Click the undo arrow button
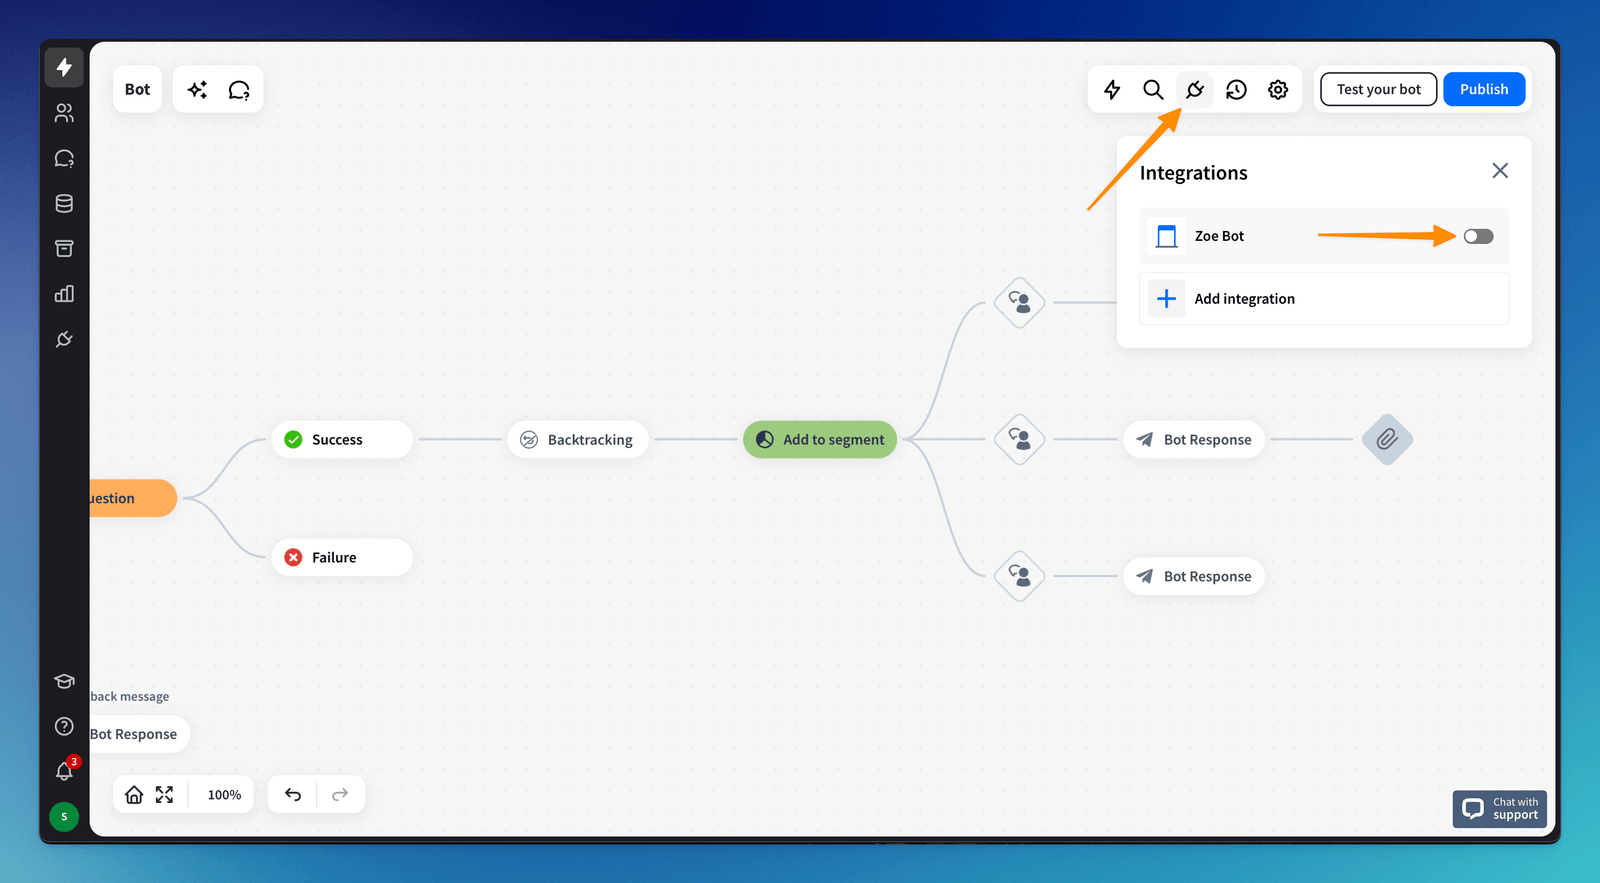 (x=293, y=795)
